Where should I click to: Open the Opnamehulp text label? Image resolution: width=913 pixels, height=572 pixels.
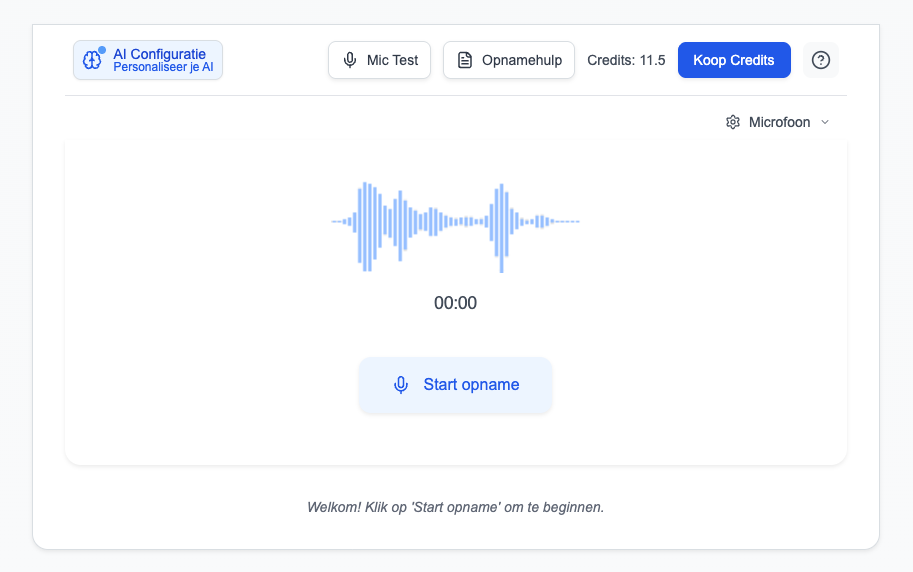pos(522,60)
